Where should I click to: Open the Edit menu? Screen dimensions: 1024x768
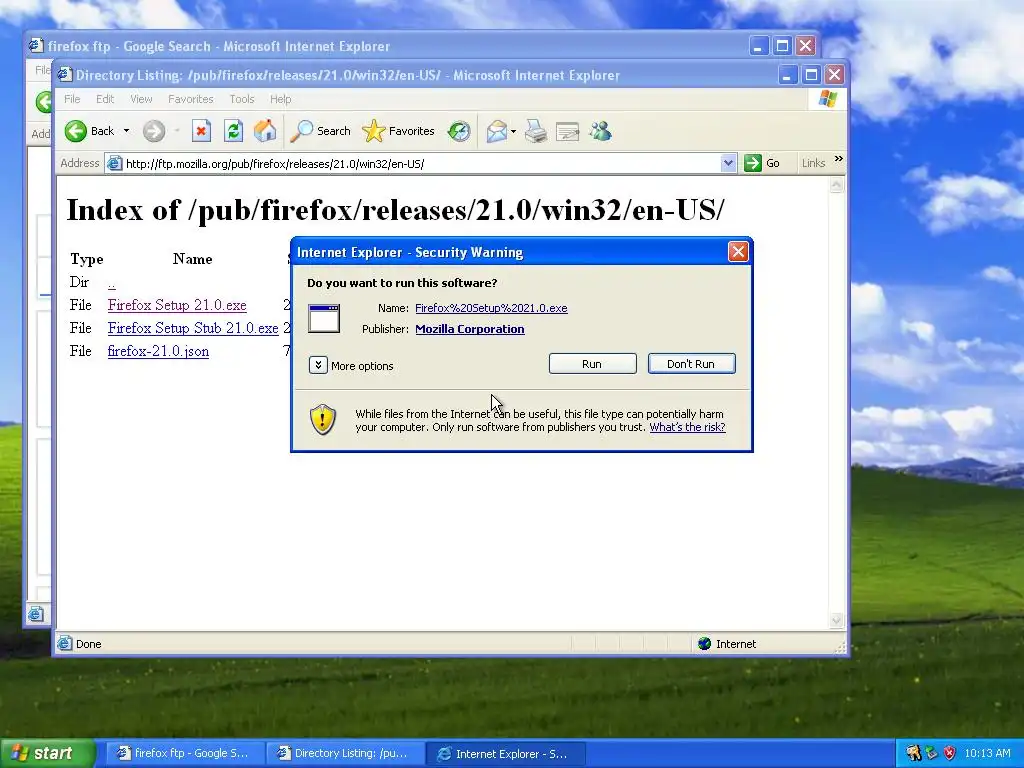pos(105,99)
